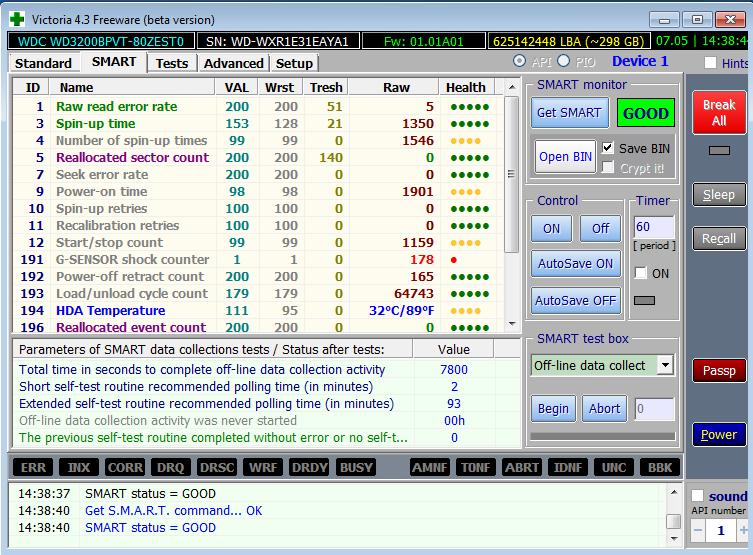
Task: Switch to the Setup tab
Action: [294, 63]
